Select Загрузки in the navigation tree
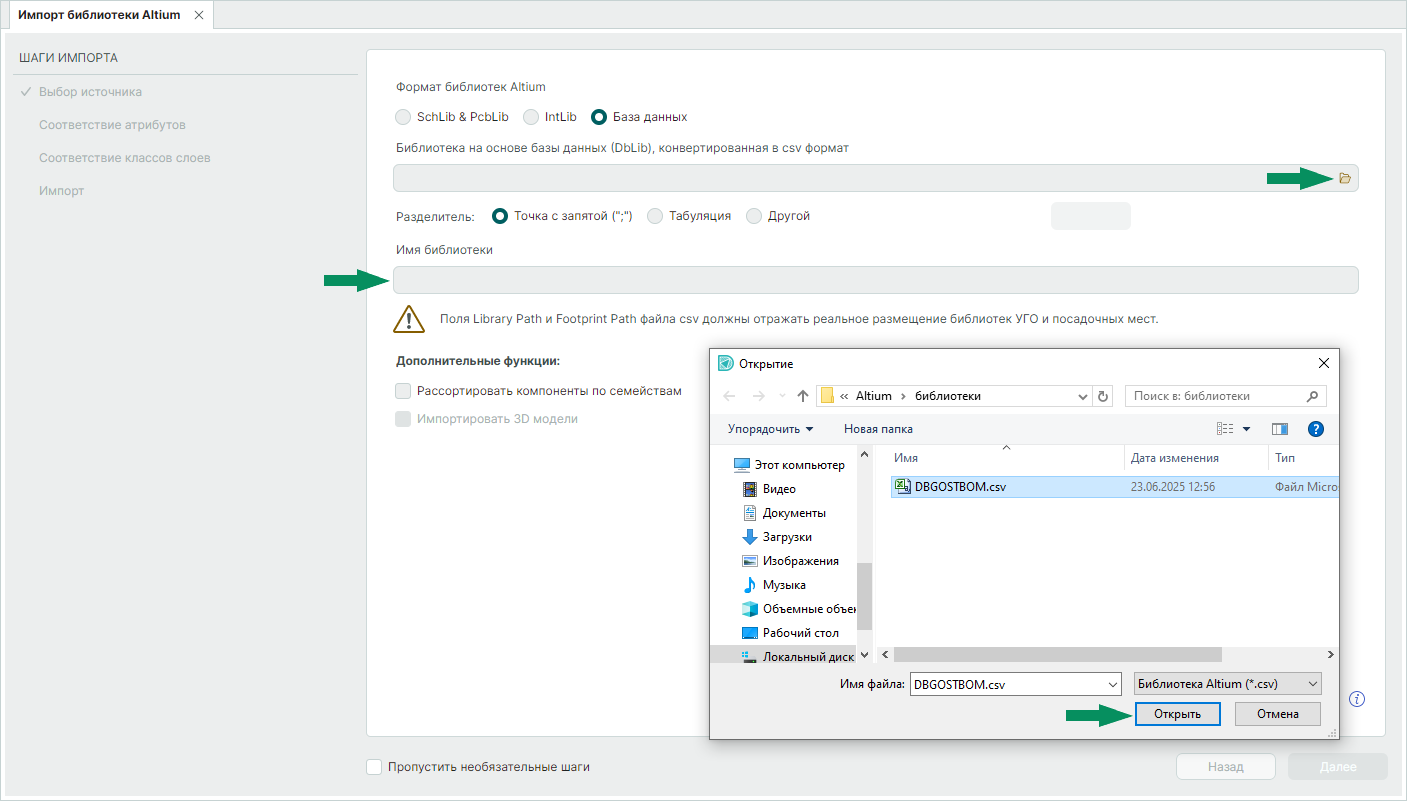This screenshot has height=801, width=1407. click(785, 537)
